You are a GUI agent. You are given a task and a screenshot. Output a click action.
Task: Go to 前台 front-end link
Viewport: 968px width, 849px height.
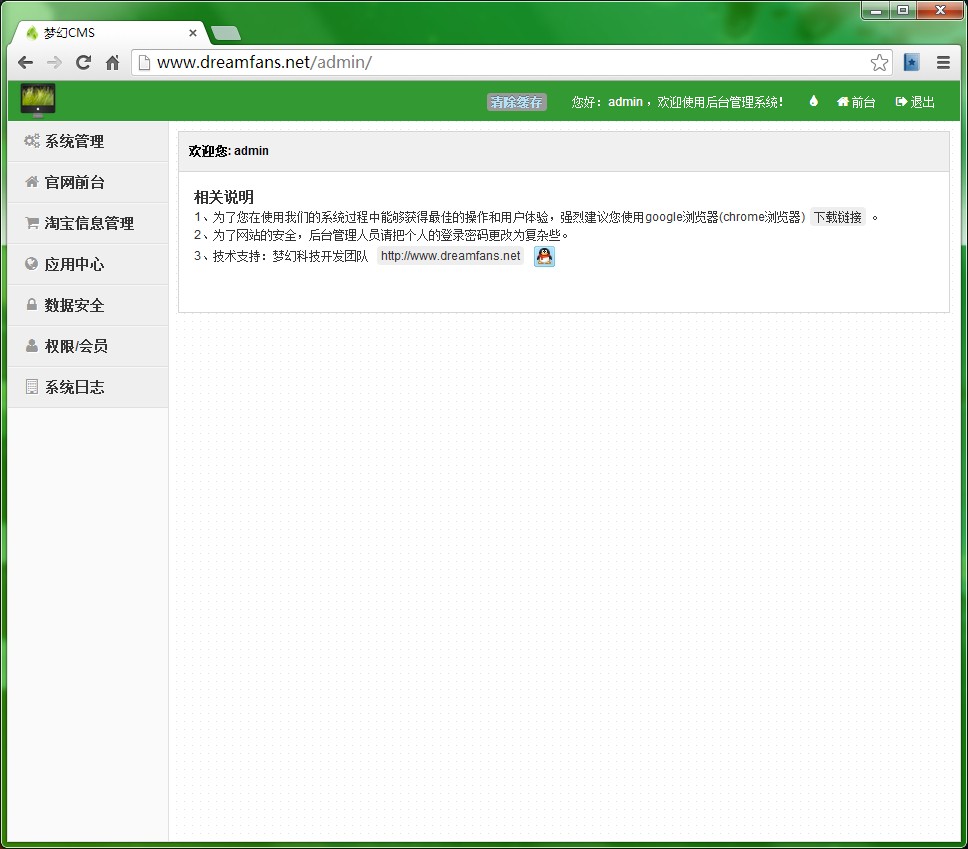click(x=856, y=102)
